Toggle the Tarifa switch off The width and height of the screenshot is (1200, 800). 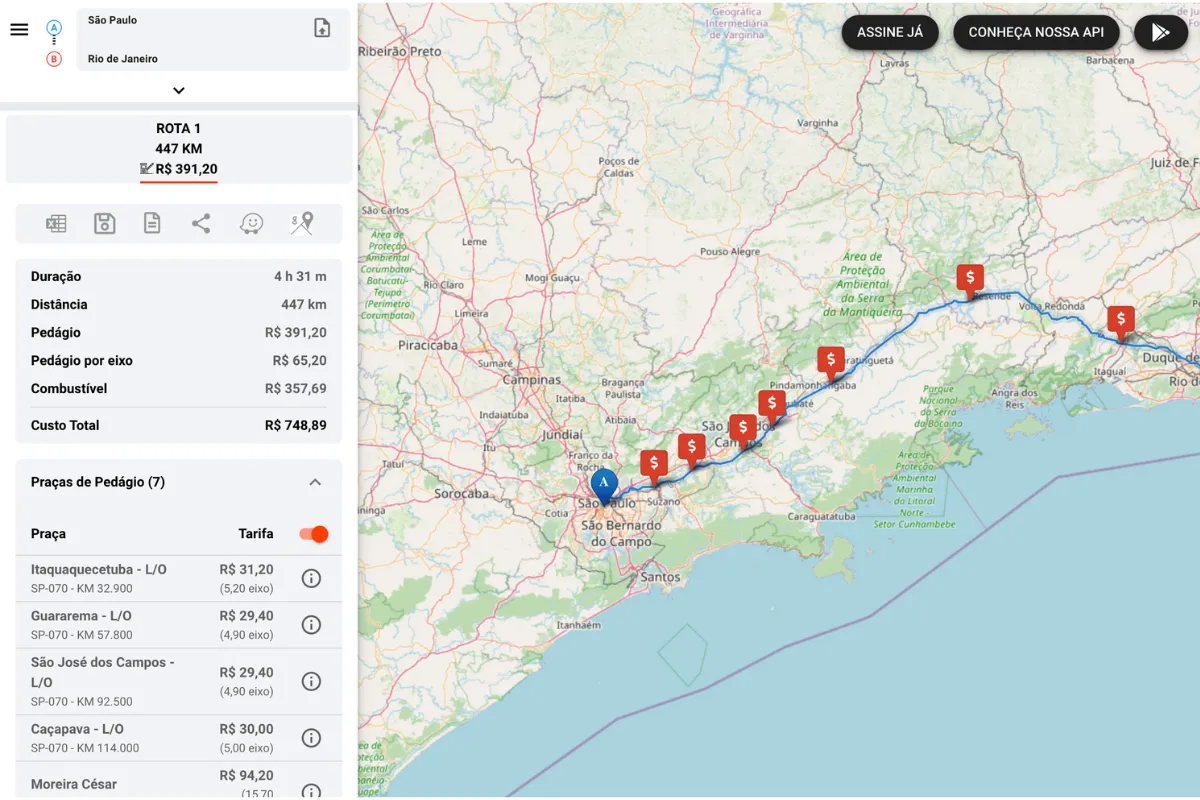pos(314,534)
